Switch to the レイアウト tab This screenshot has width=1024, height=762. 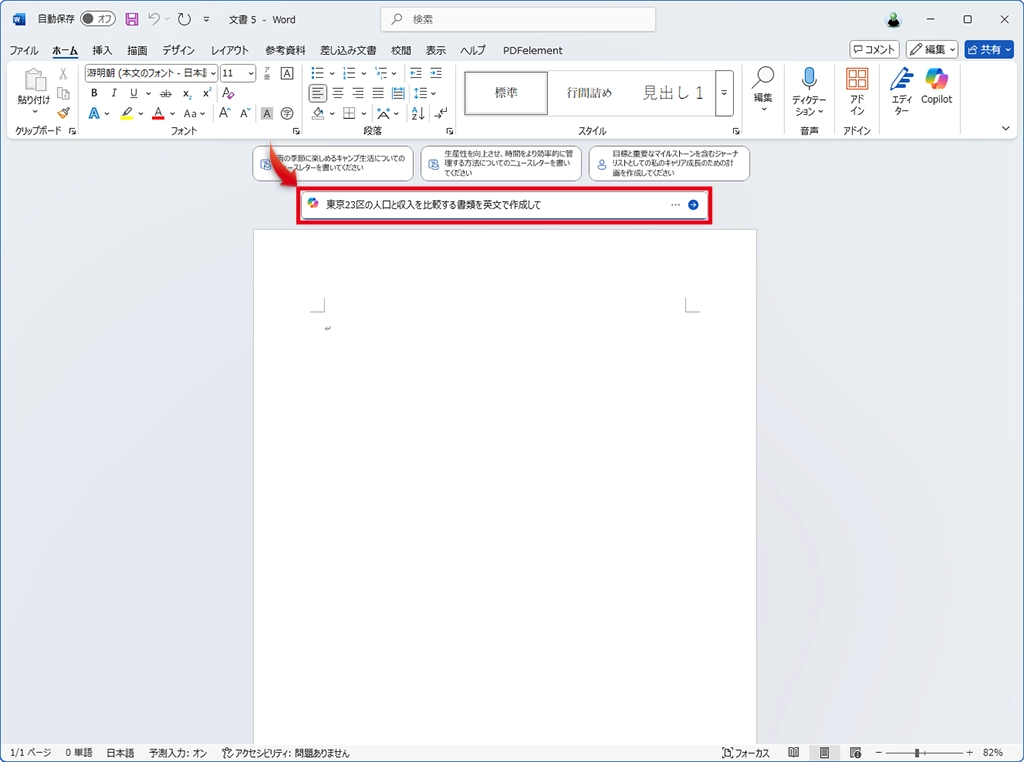click(x=230, y=50)
